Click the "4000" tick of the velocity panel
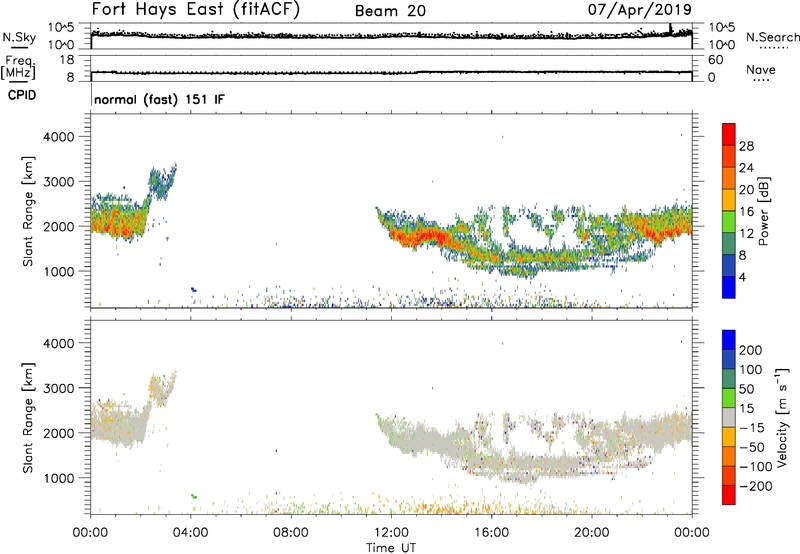 [58, 343]
